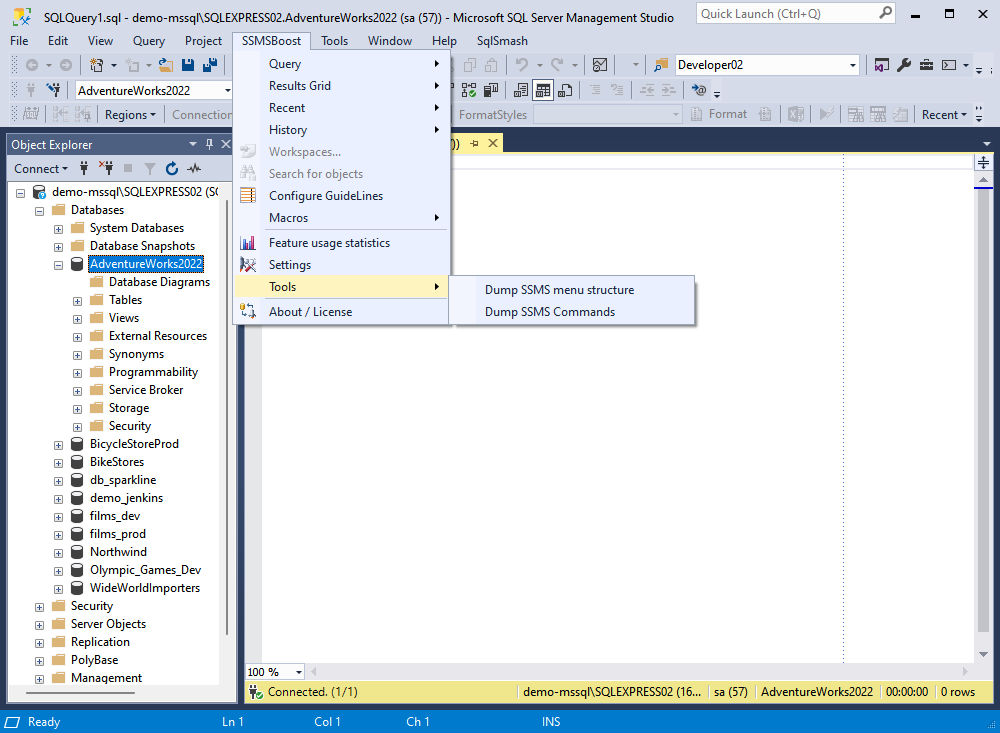Select the Olympic_Games_Dev database

(145, 570)
